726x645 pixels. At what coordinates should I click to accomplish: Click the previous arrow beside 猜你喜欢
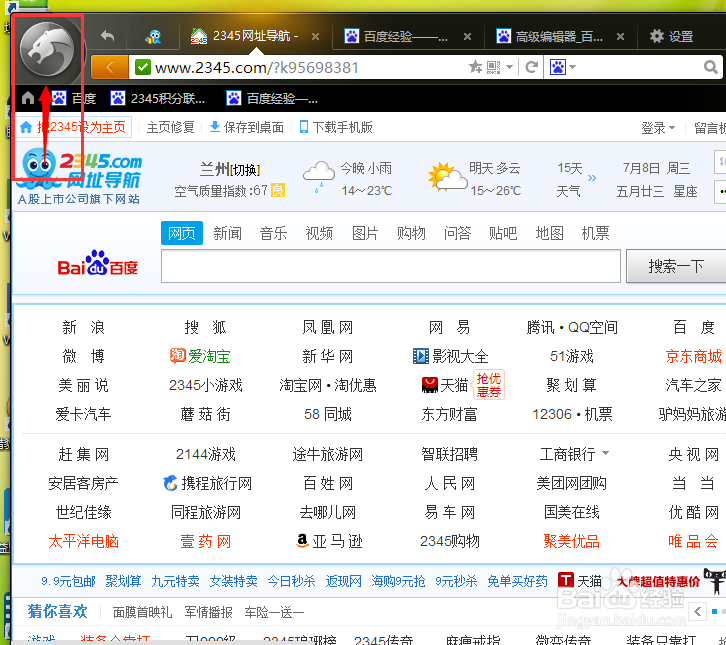(x=698, y=612)
